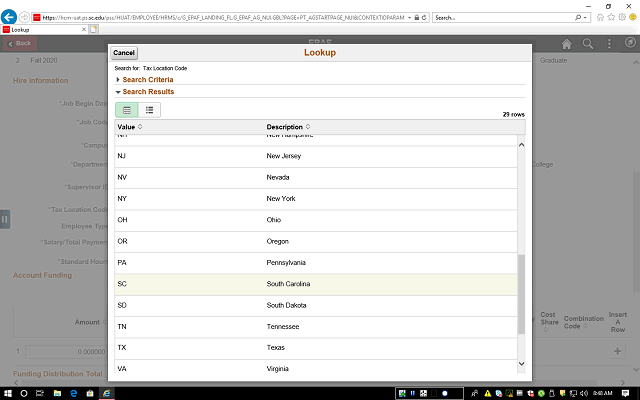Click results list scroll down arrow
Image resolution: width=640 pixels, height=400 pixels.
pyautogui.click(x=521, y=363)
